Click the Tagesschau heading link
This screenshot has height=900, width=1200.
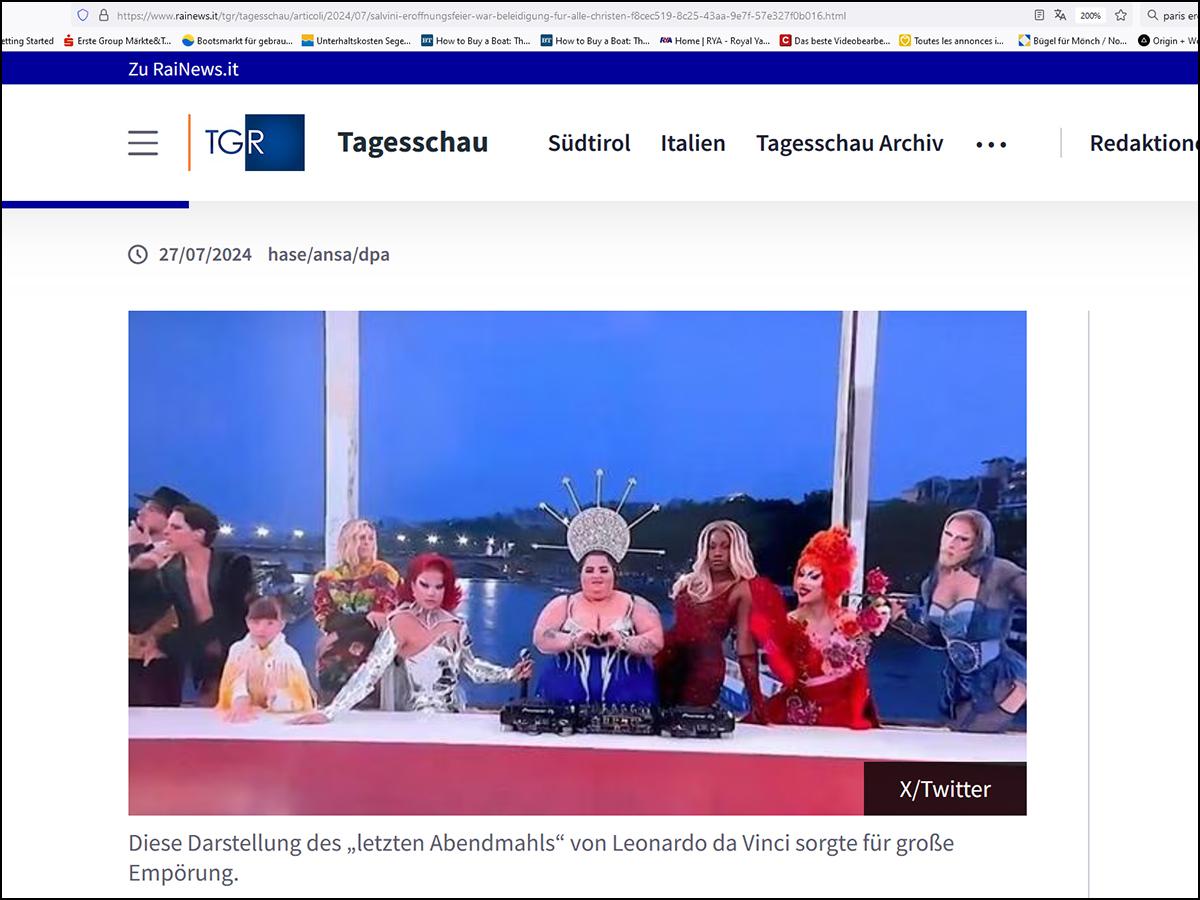point(413,143)
